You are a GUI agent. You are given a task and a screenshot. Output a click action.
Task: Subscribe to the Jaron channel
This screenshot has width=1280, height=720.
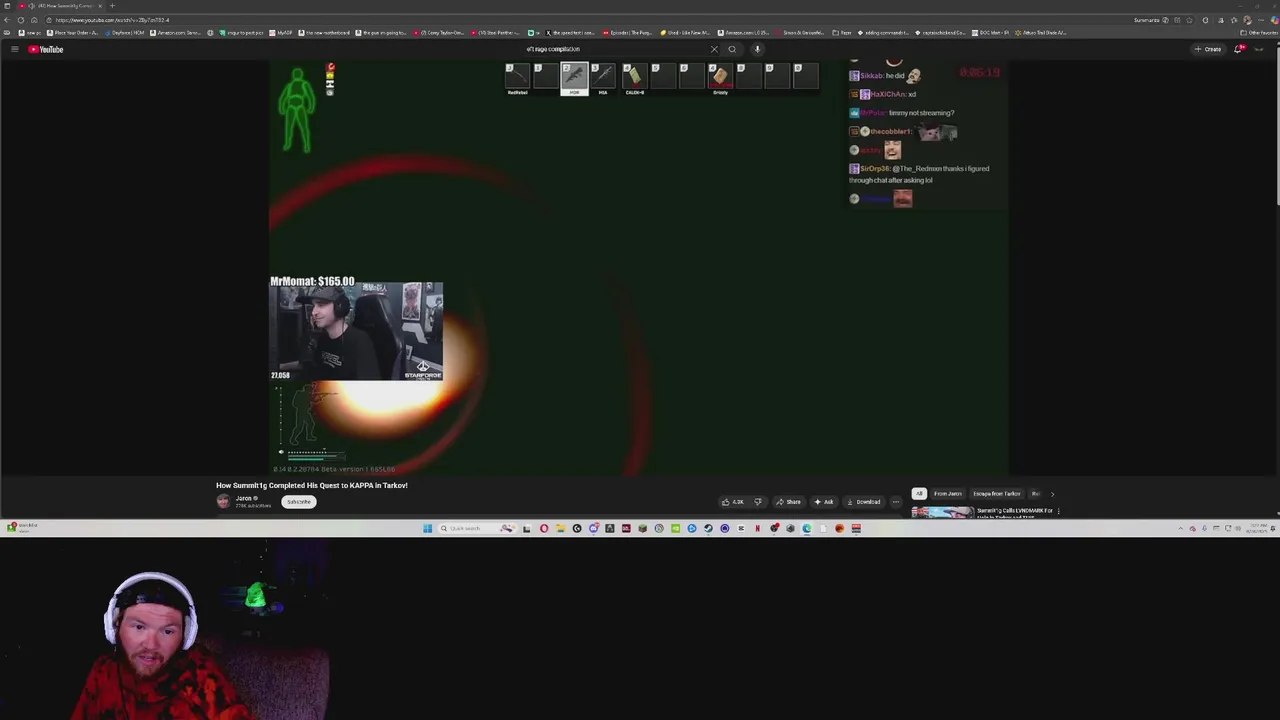pos(299,502)
